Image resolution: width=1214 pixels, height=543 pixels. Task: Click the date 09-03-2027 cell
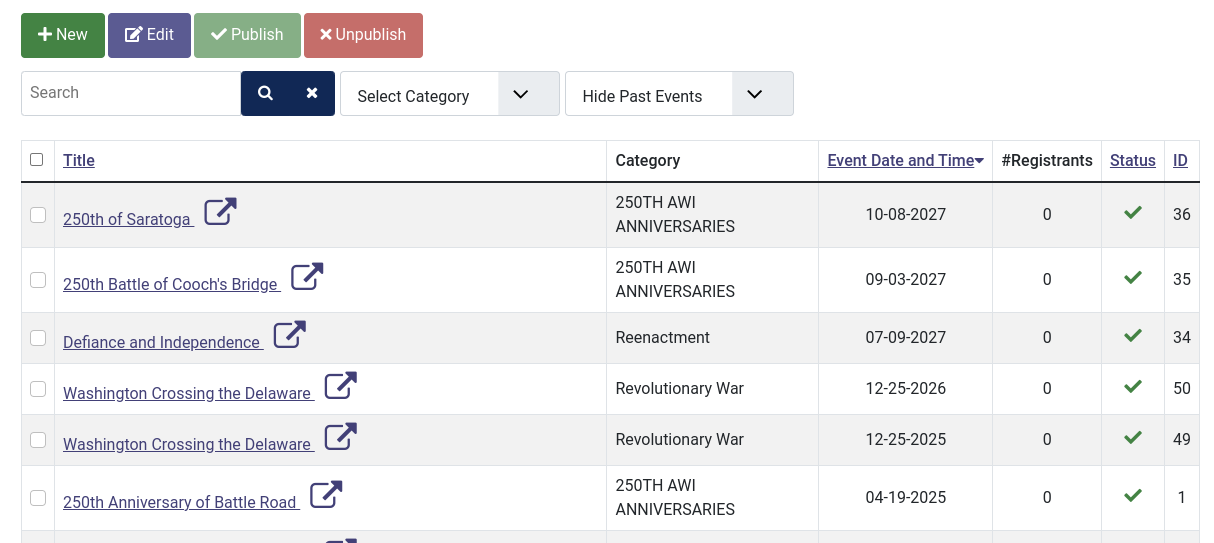click(x=905, y=279)
